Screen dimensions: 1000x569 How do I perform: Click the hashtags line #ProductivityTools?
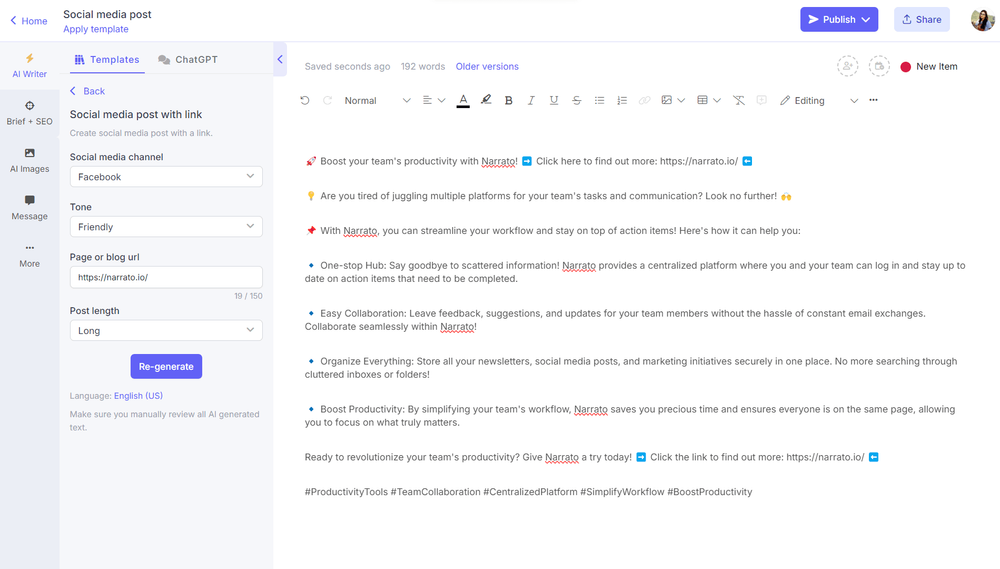coord(528,492)
